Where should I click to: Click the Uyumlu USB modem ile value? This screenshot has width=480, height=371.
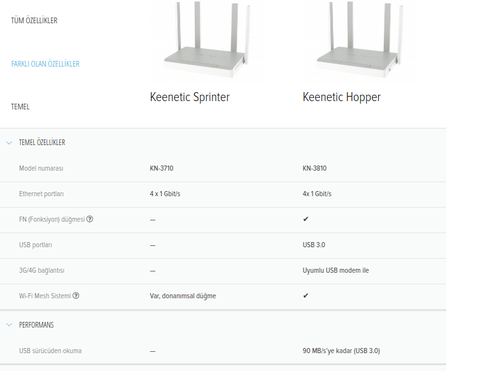[x=336, y=270]
